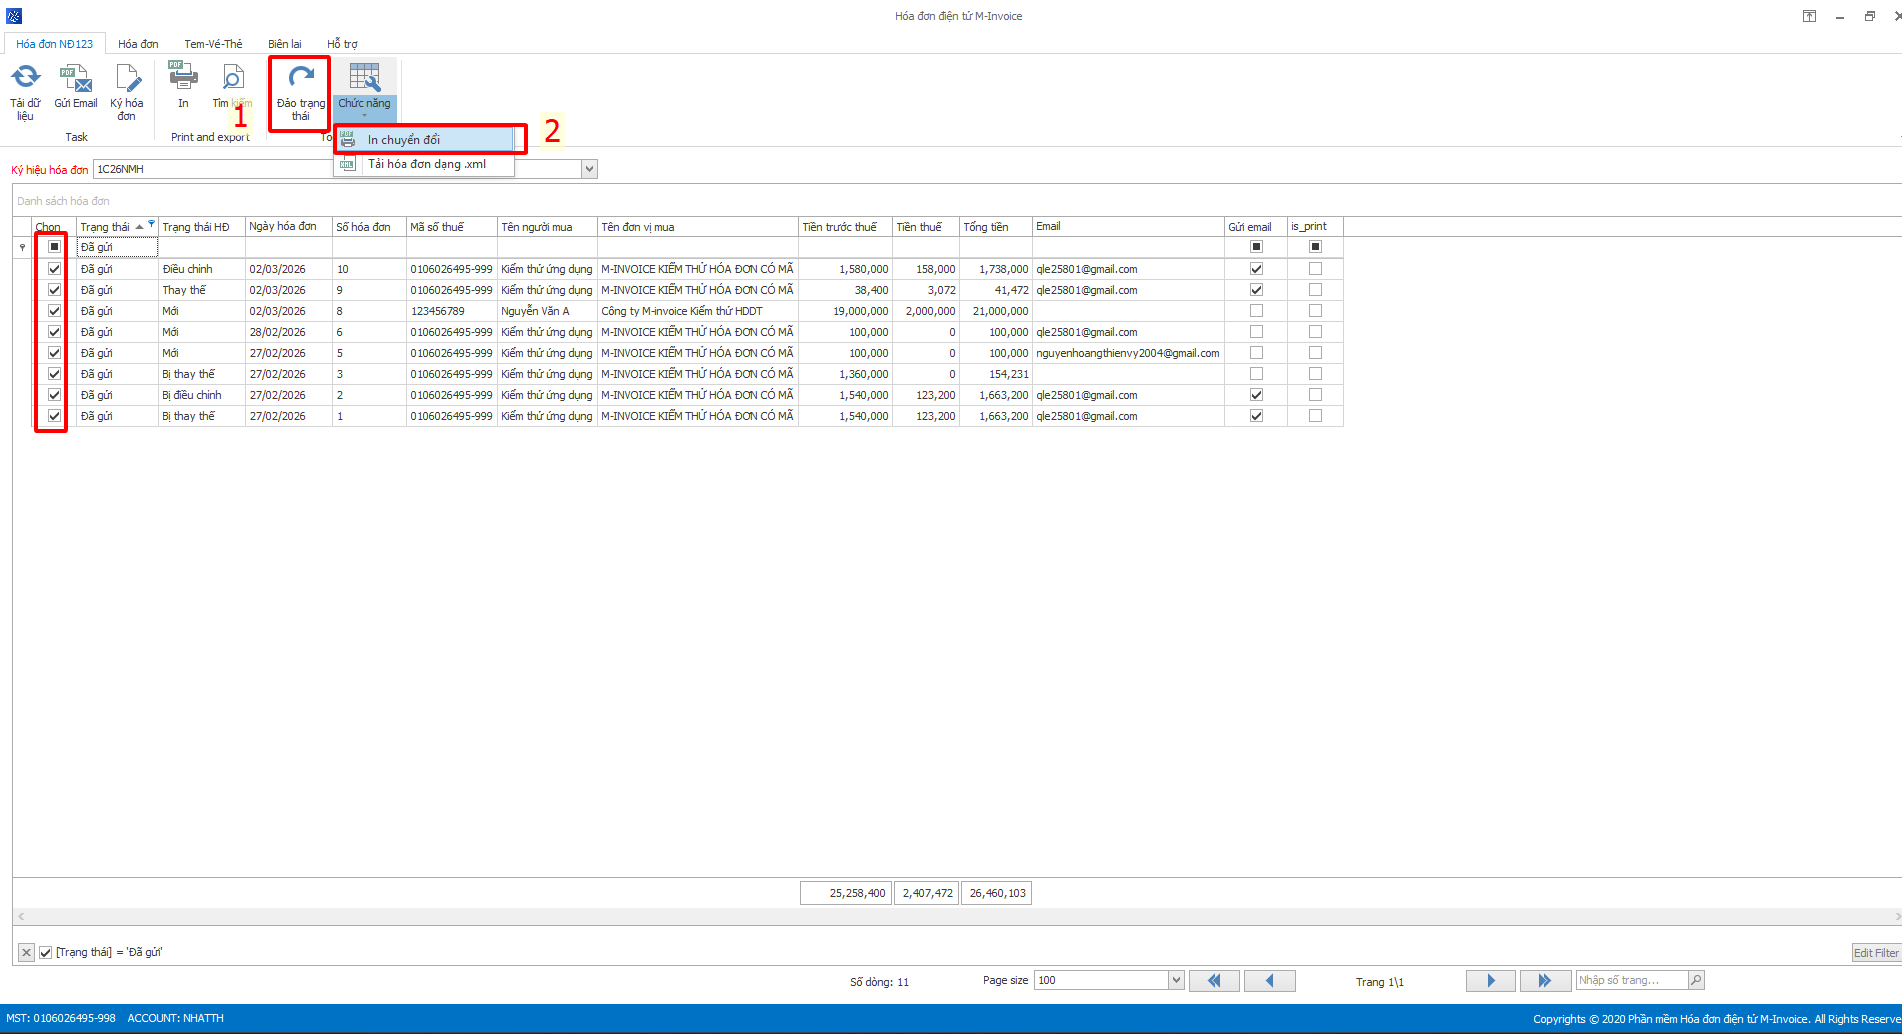Uncheck the row for invoice number 10
Viewport: 1902px width, 1034px height.
[x=55, y=269]
